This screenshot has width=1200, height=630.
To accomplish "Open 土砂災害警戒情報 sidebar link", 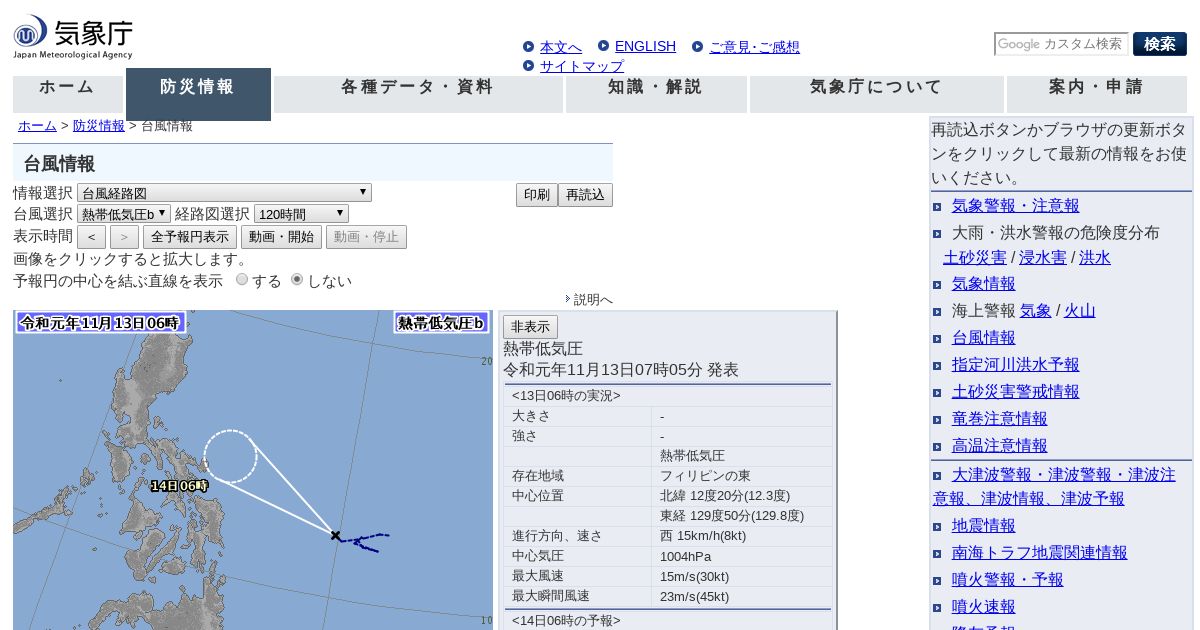I will [1015, 392].
